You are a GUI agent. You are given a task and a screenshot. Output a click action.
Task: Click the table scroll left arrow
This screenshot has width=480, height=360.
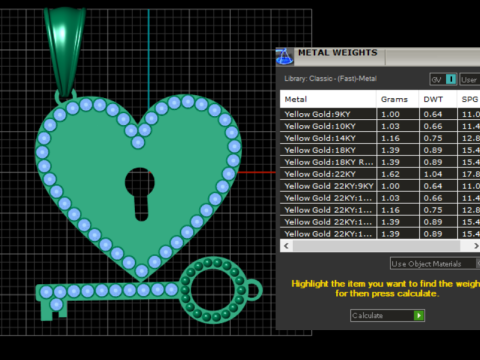point(286,246)
